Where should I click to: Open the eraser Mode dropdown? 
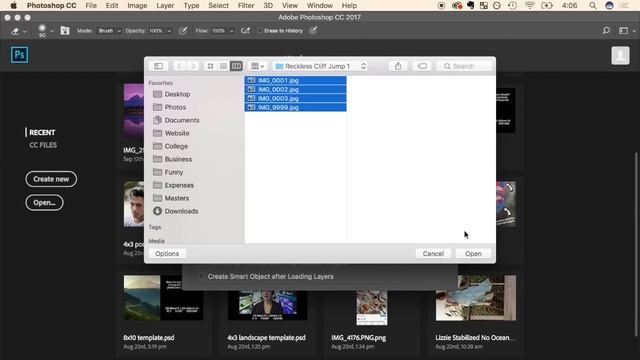pos(109,31)
